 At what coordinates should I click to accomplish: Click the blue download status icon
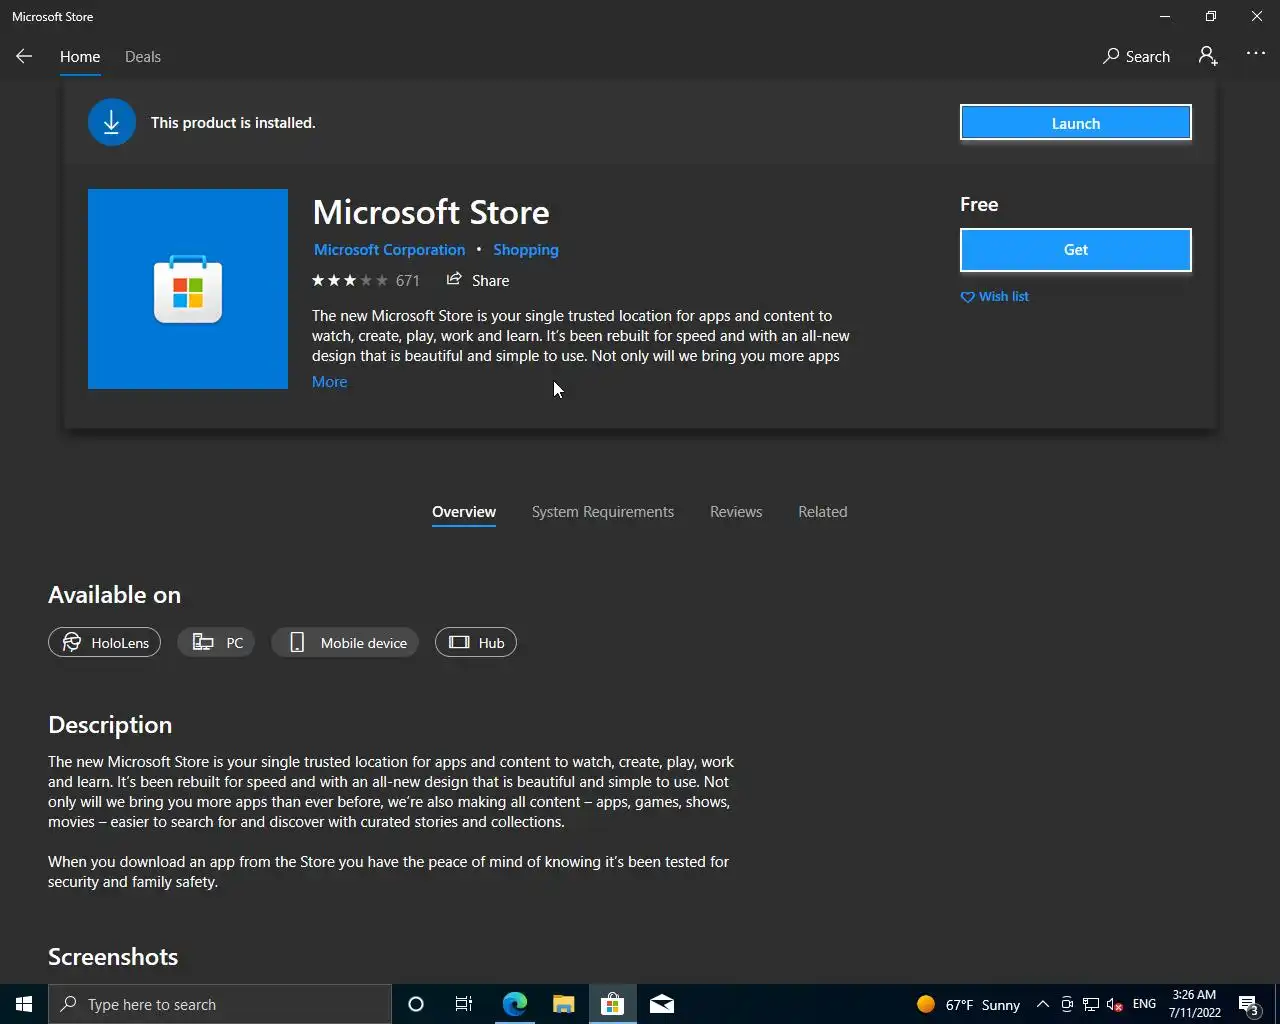tap(112, 122)
